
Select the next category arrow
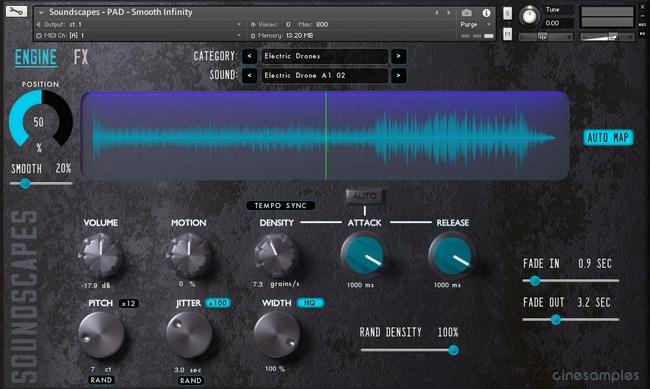[398, 56]
